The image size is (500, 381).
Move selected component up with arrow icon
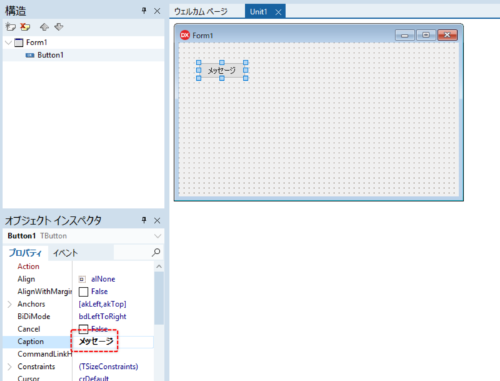click(44, 27)
